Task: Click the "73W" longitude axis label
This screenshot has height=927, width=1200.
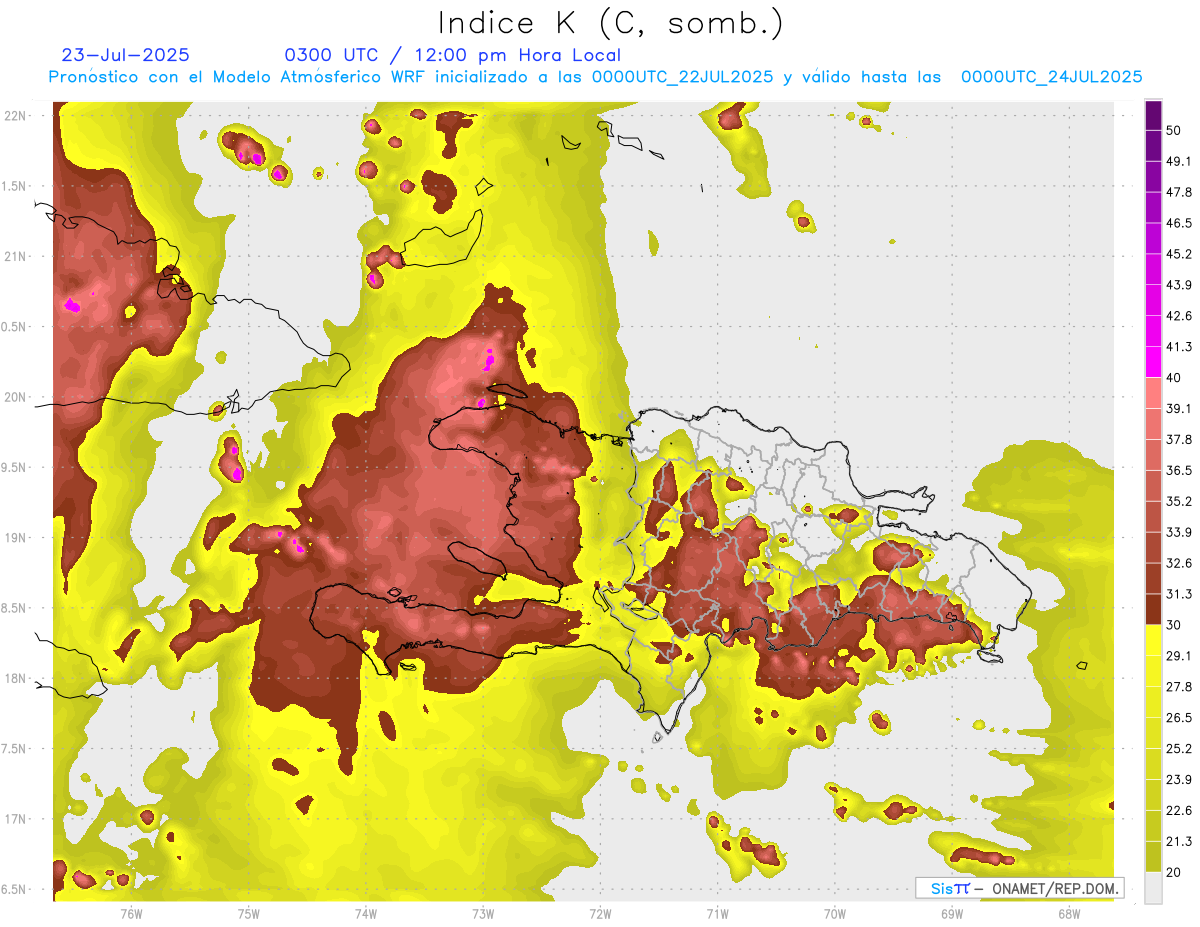Action: click(483, 914)
